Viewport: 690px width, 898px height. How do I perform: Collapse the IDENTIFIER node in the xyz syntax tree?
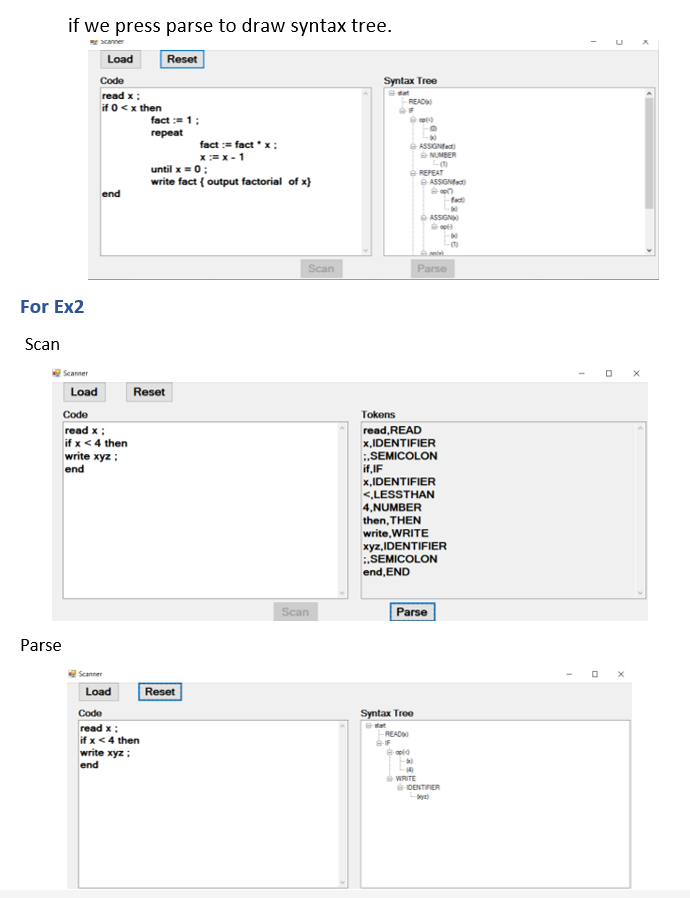tap(400, 787)
